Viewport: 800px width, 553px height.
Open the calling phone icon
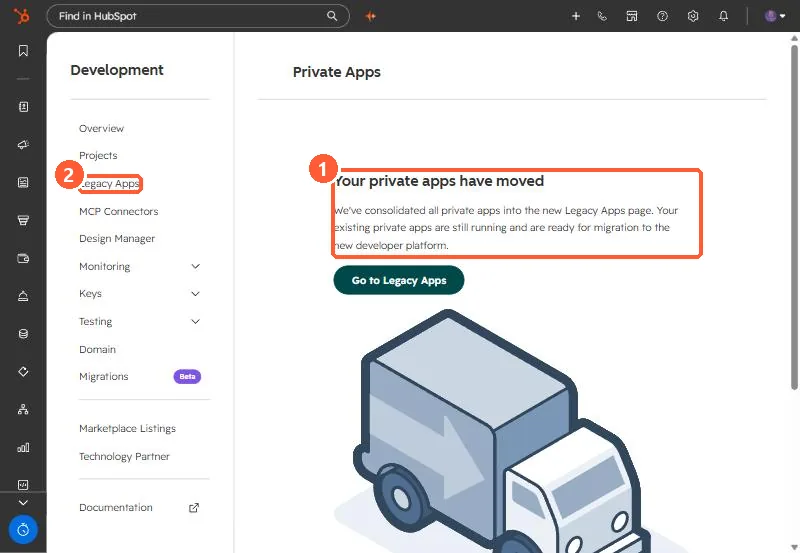[x=602, y=16]
